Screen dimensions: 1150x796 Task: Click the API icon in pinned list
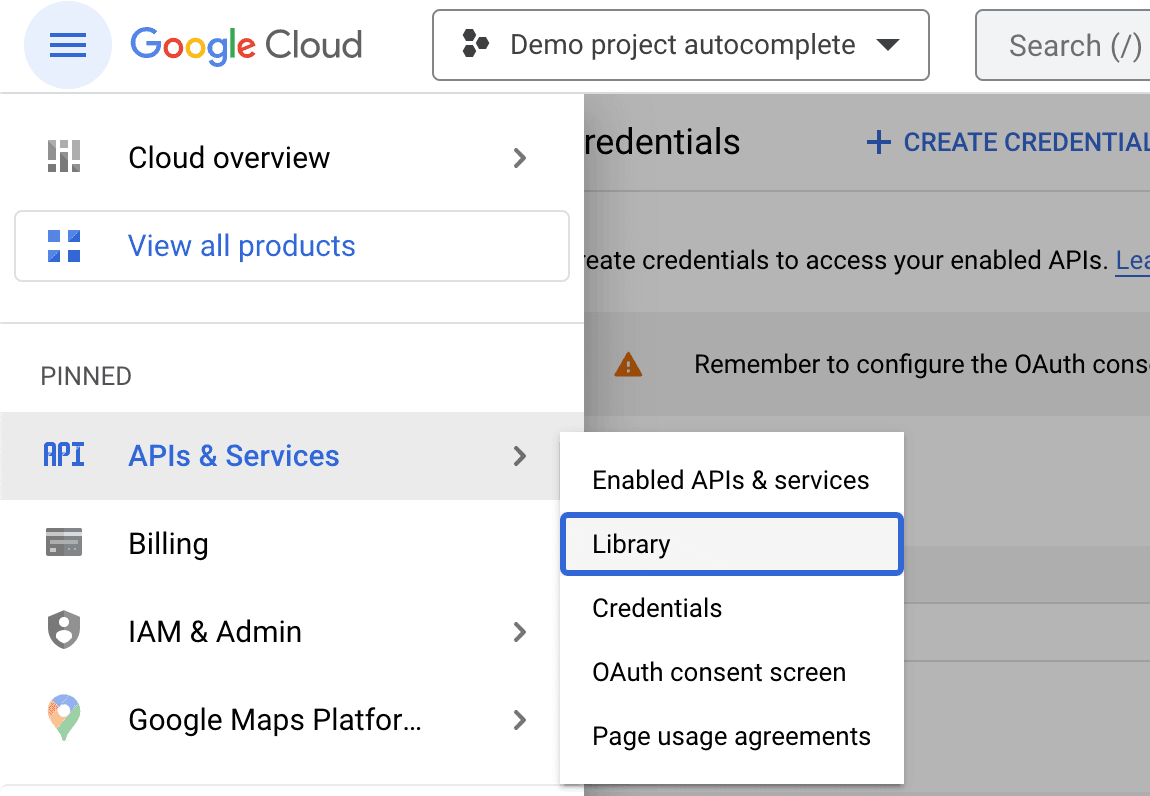point(64,455)
